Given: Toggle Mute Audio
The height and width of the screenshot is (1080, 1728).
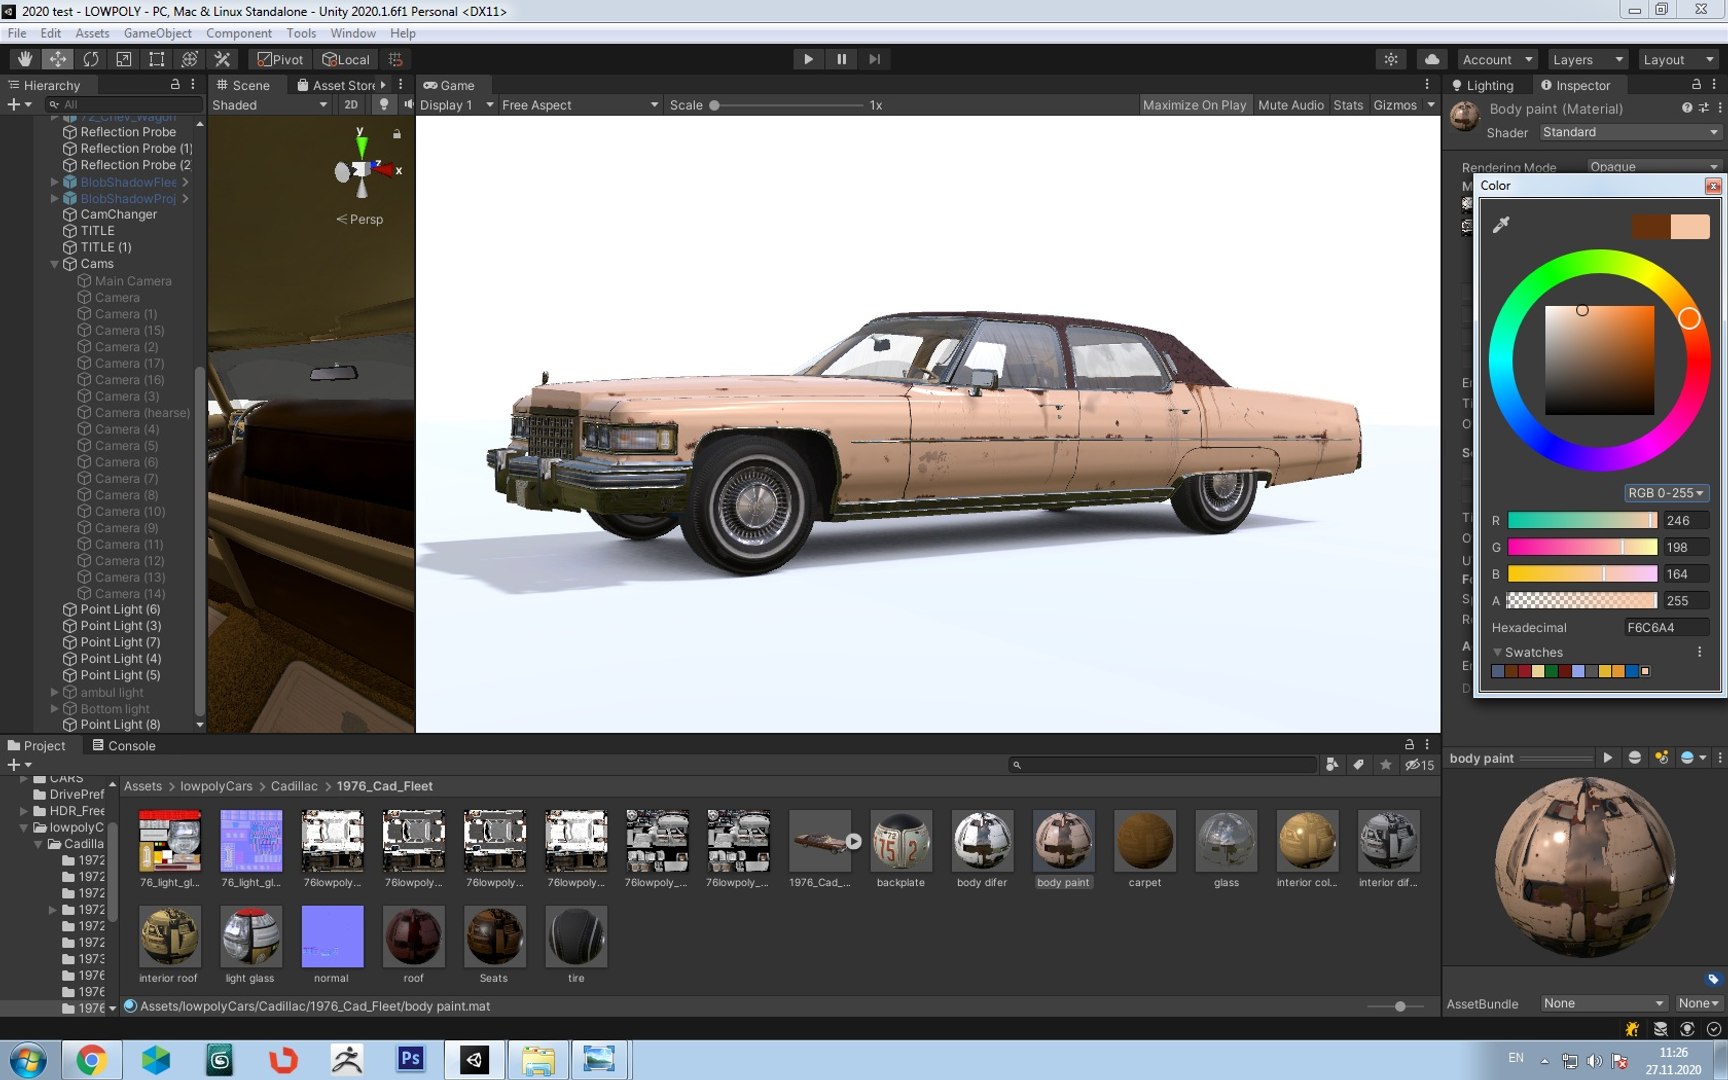Looking at the screenshot, I should 1290,105.
